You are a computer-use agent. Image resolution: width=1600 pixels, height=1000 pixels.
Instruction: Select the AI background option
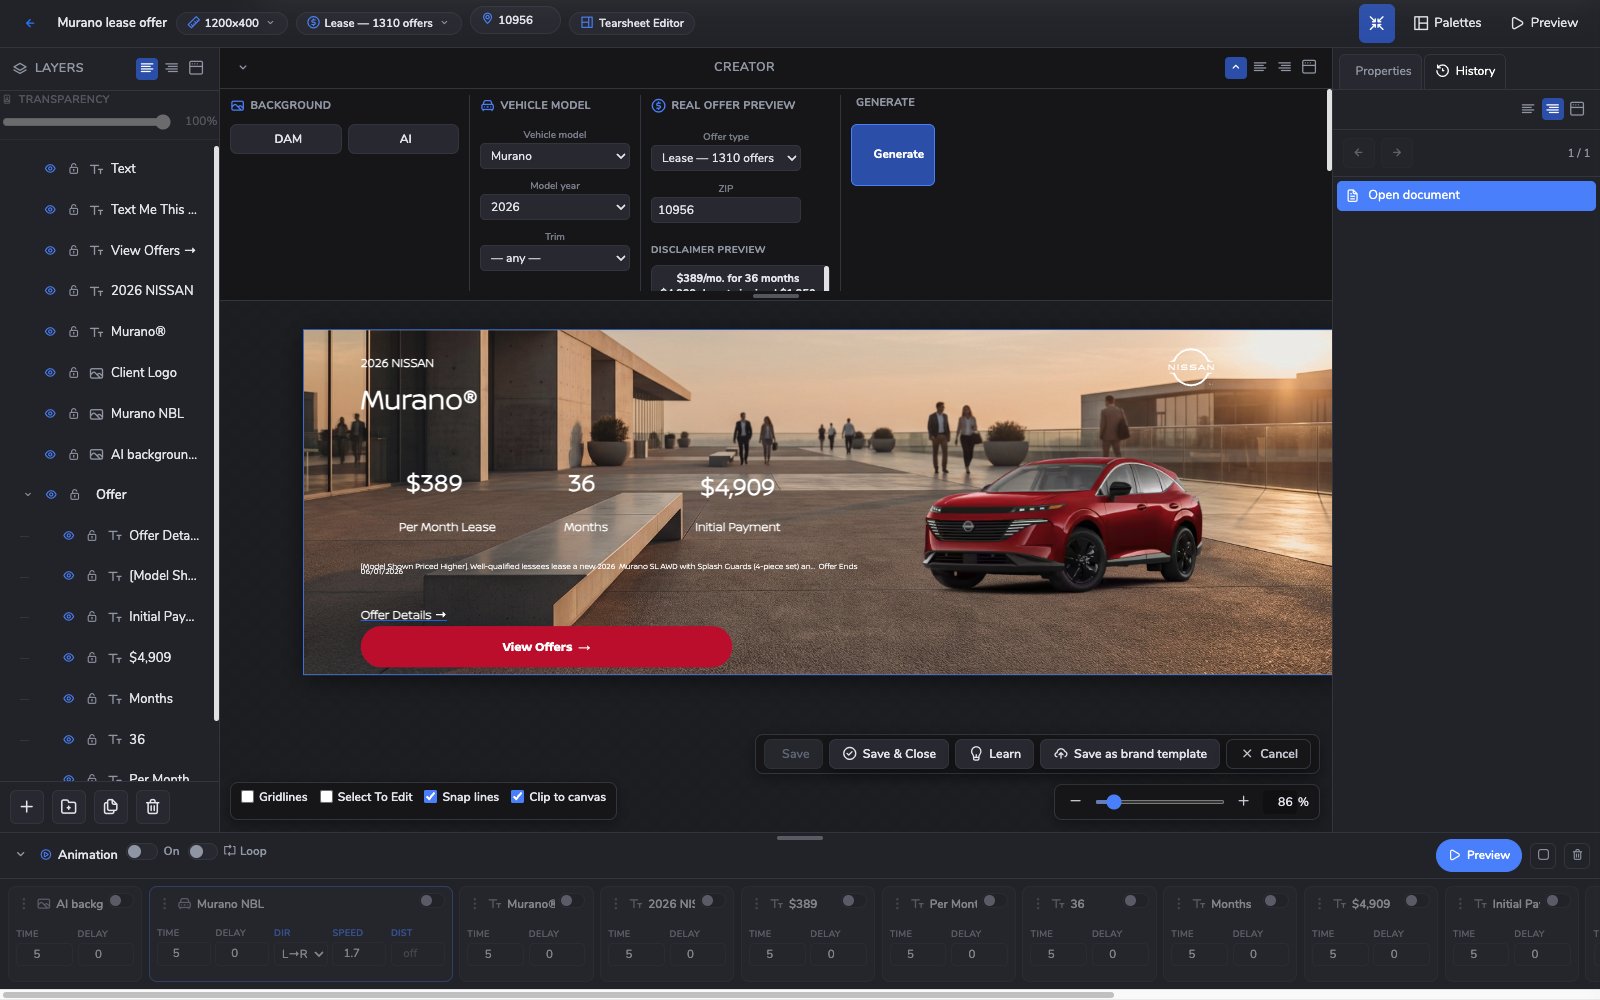pos(404,139)
